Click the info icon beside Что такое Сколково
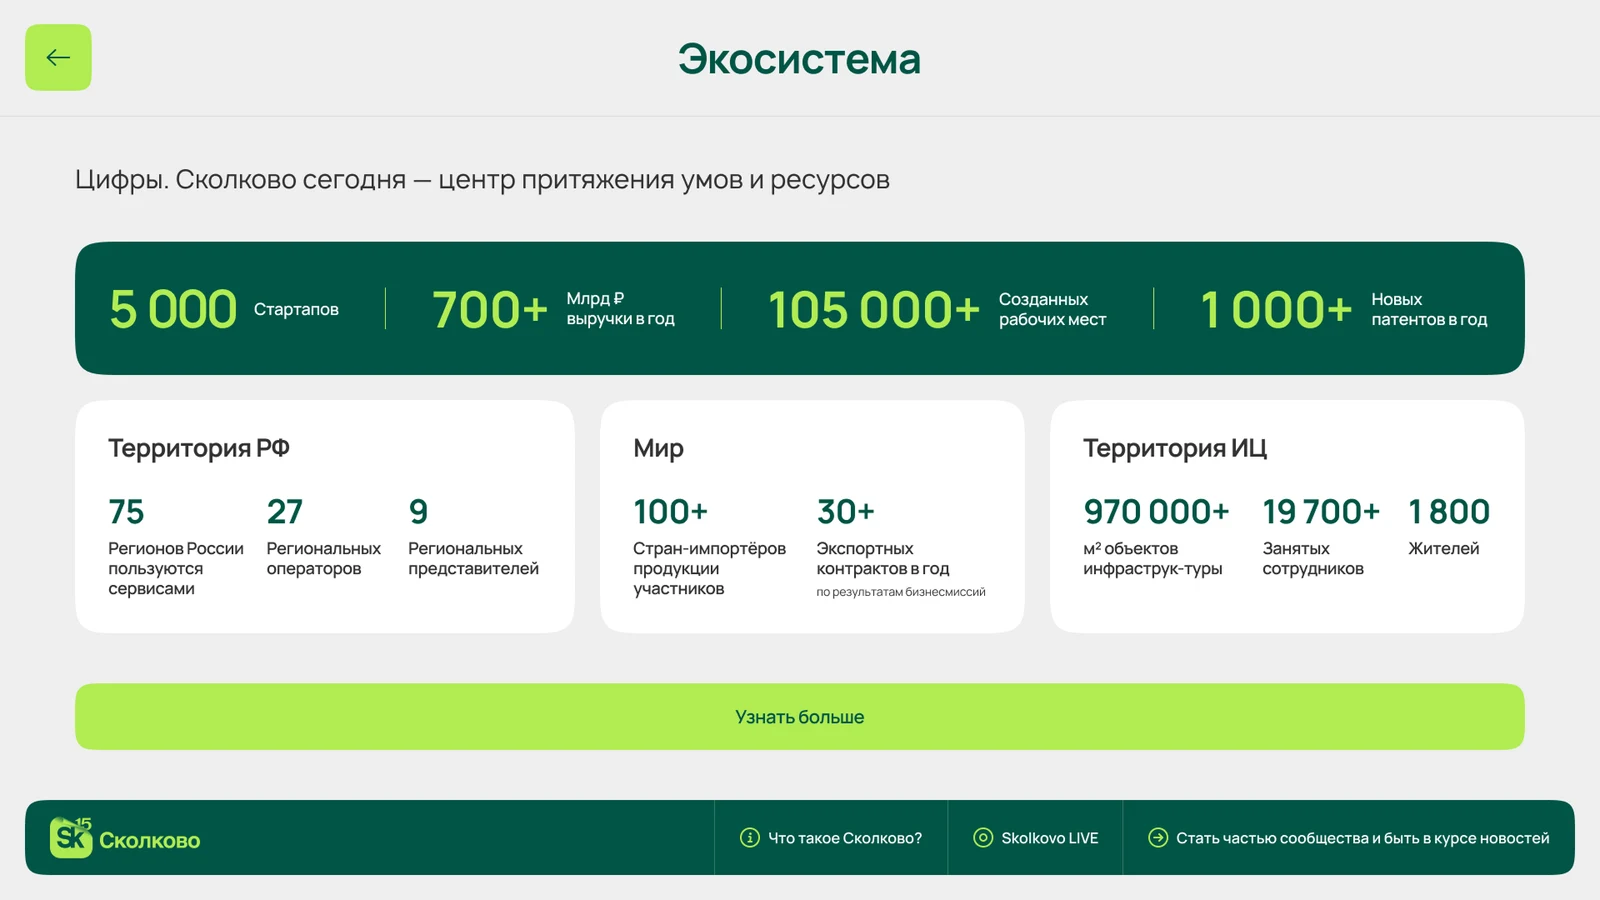 (749, 838)
